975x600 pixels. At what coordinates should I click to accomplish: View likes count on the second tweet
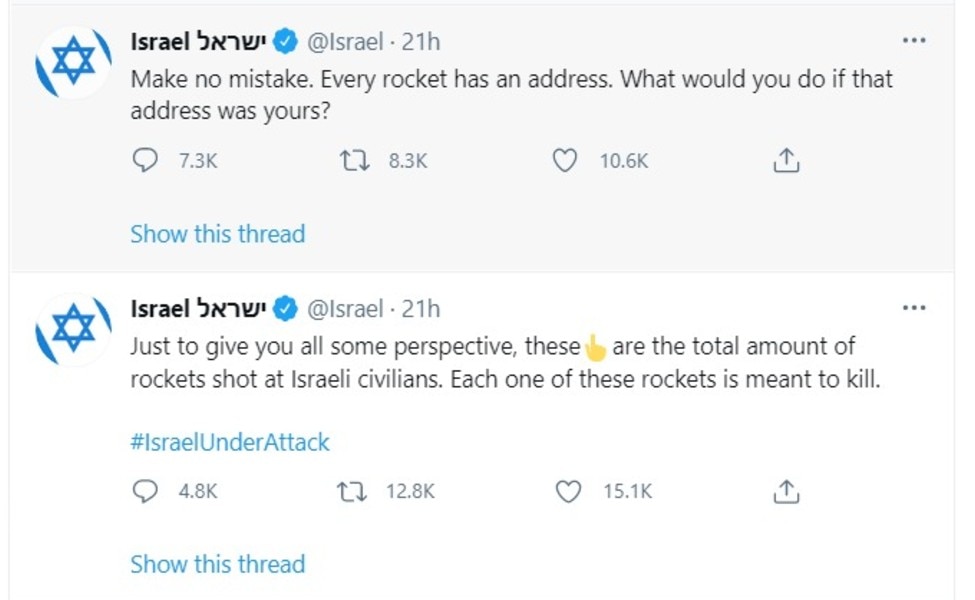(628, 491)
